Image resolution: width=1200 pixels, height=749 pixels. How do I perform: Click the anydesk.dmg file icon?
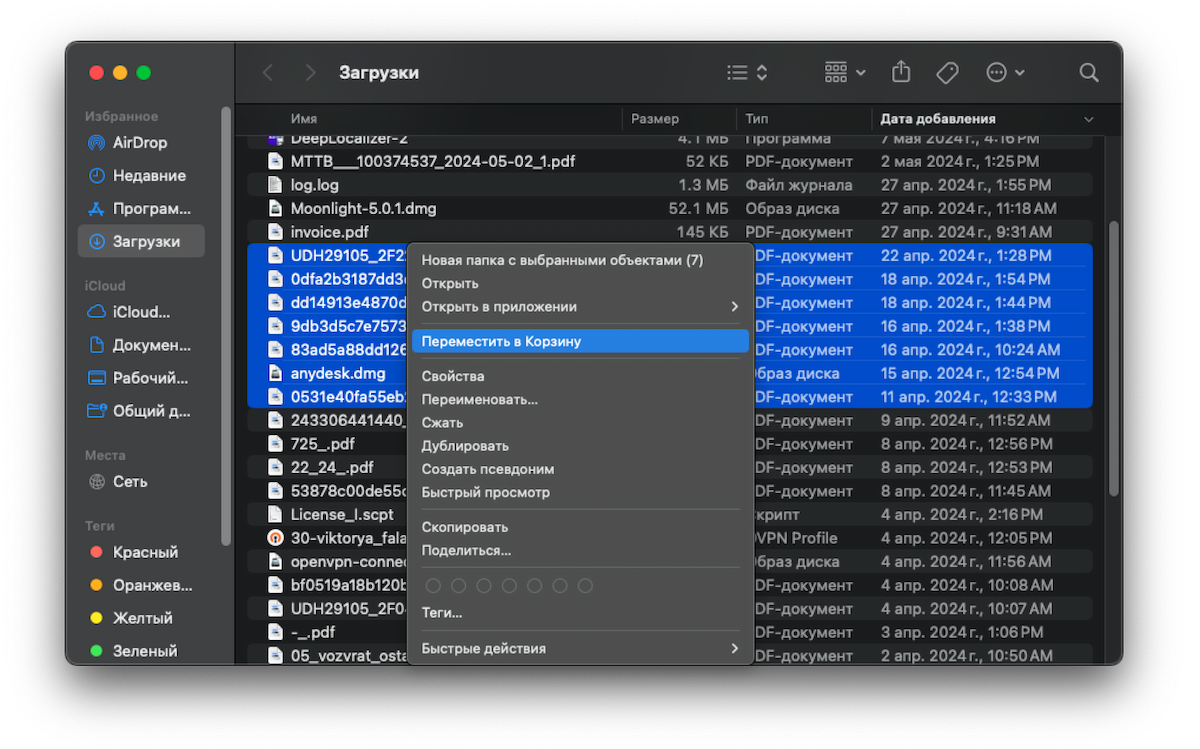[x=276, y=373]
